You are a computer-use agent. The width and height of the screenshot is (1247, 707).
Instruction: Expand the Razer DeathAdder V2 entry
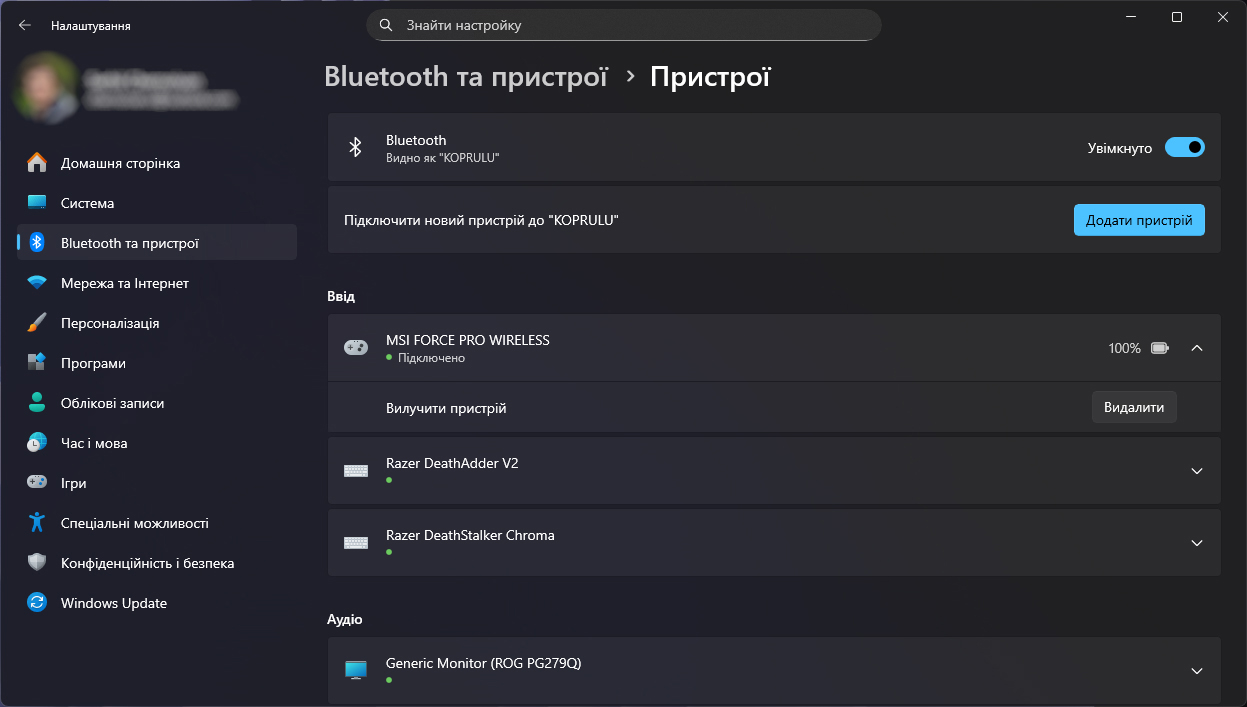(1196, 471)
